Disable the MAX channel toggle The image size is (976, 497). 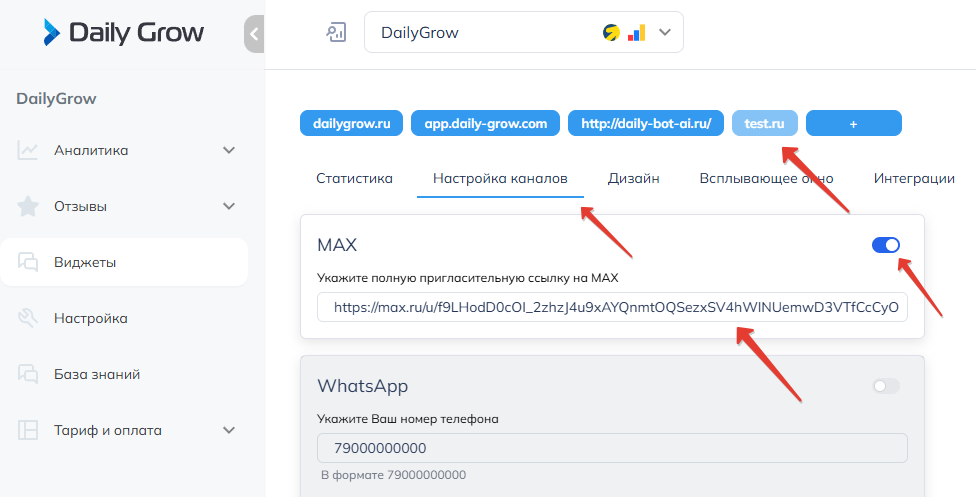point(886,245)
